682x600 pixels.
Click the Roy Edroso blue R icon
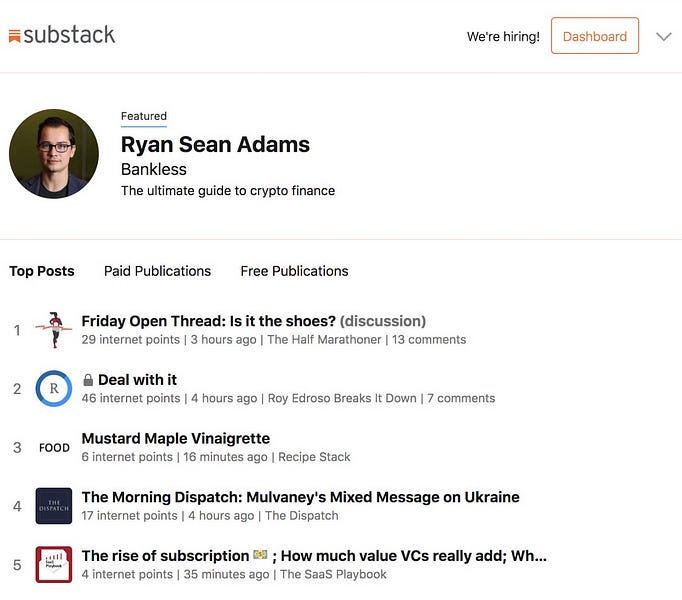coord(53,389)
